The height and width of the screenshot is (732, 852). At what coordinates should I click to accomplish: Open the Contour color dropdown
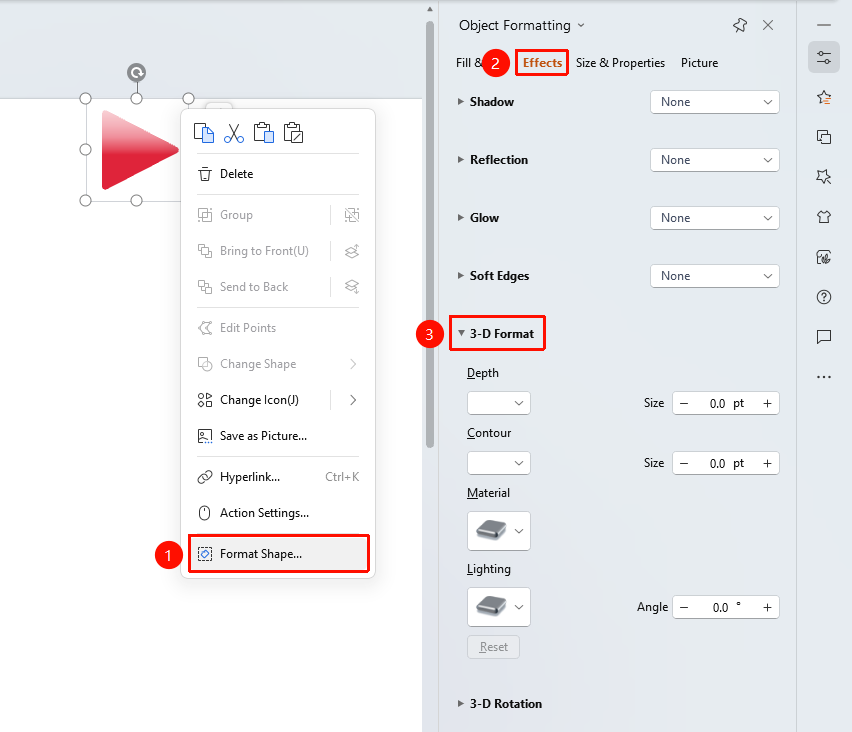click(x=498, y=463)
